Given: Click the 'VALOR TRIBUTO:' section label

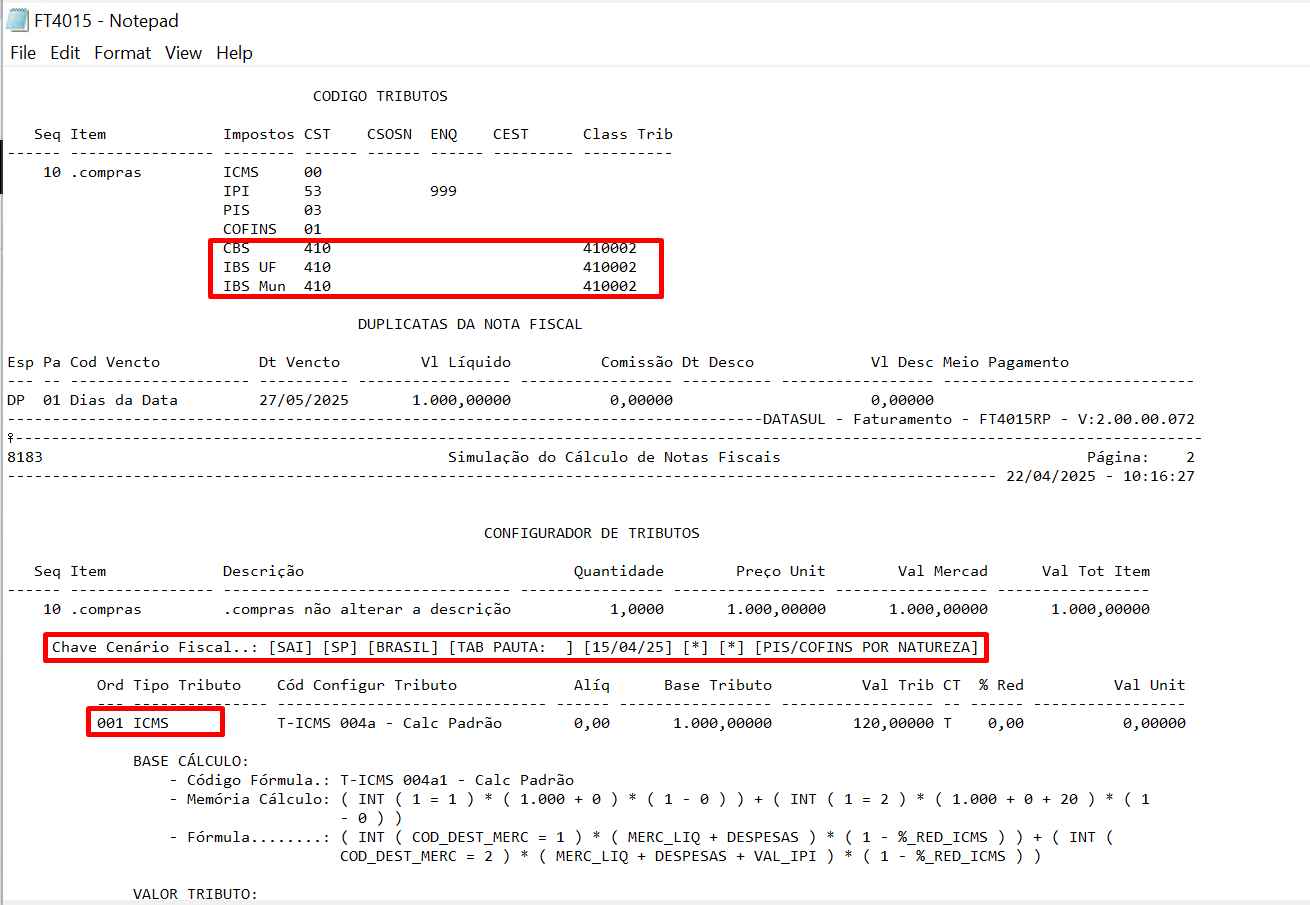Looking at the screenshot, I should (196, 893).
